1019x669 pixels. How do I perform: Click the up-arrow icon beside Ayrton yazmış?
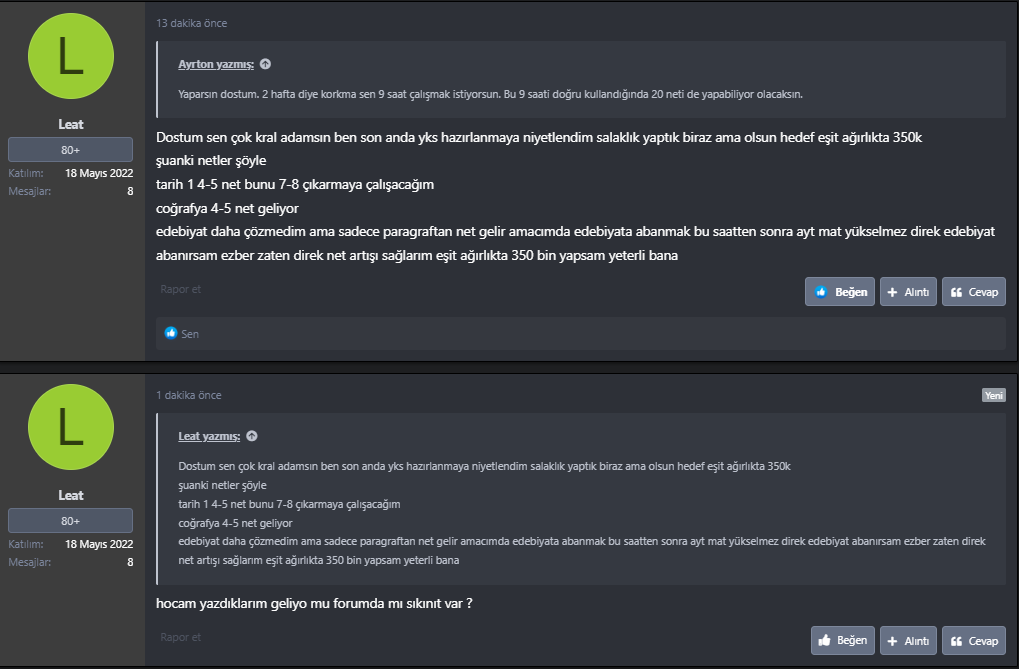tap(266, 64)
